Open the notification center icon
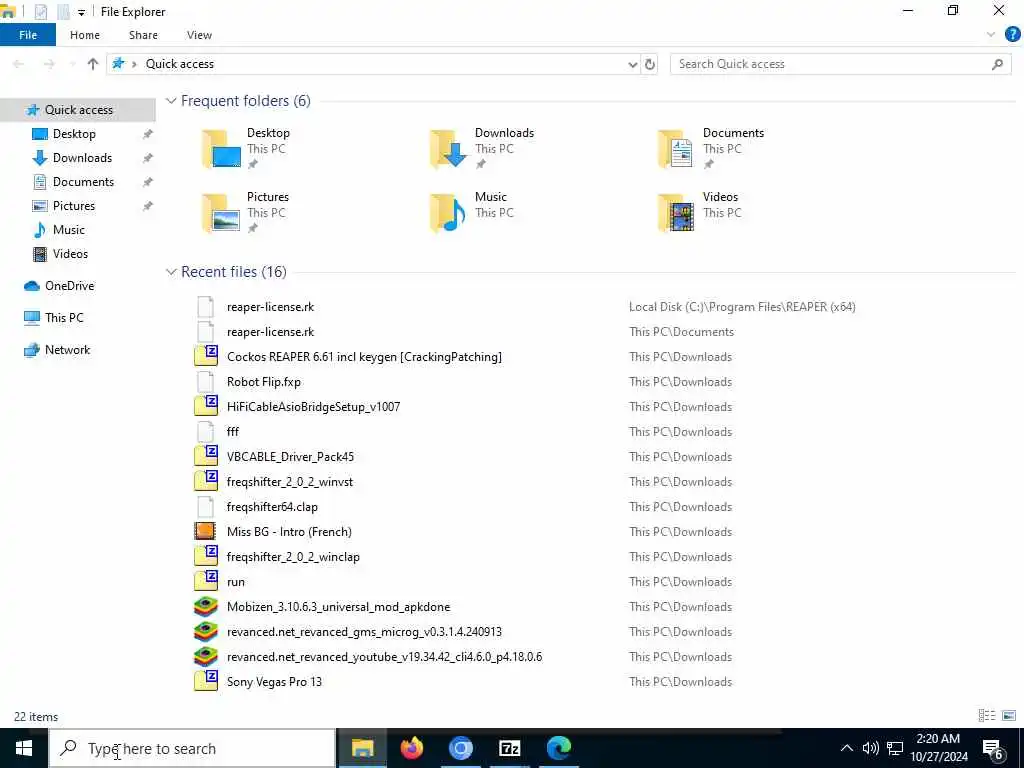The height and width of the screenshot is (768, 1024). click(x=993, y=750)
